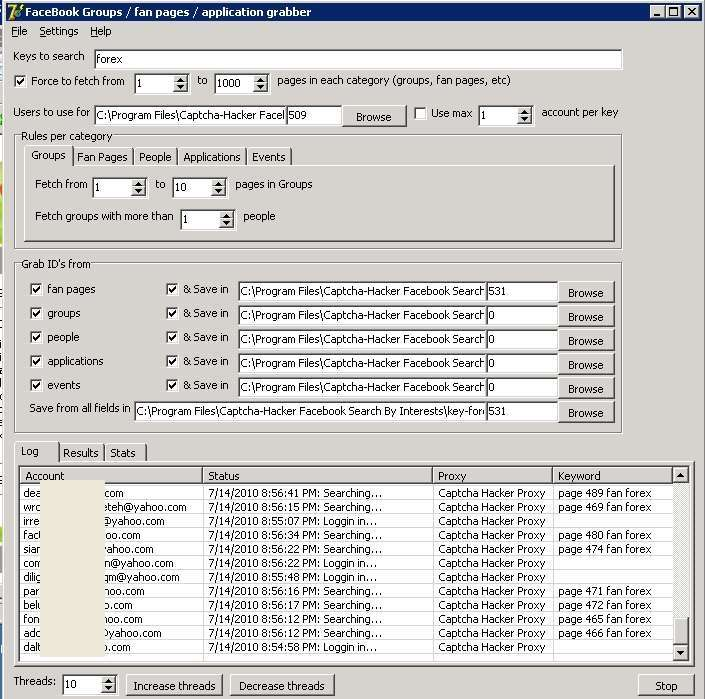Image resolution: width=705 pixels, height=699 pixels.
Task: Open the Settings menu
Action: pyautogui.click(x=58, y=31)
